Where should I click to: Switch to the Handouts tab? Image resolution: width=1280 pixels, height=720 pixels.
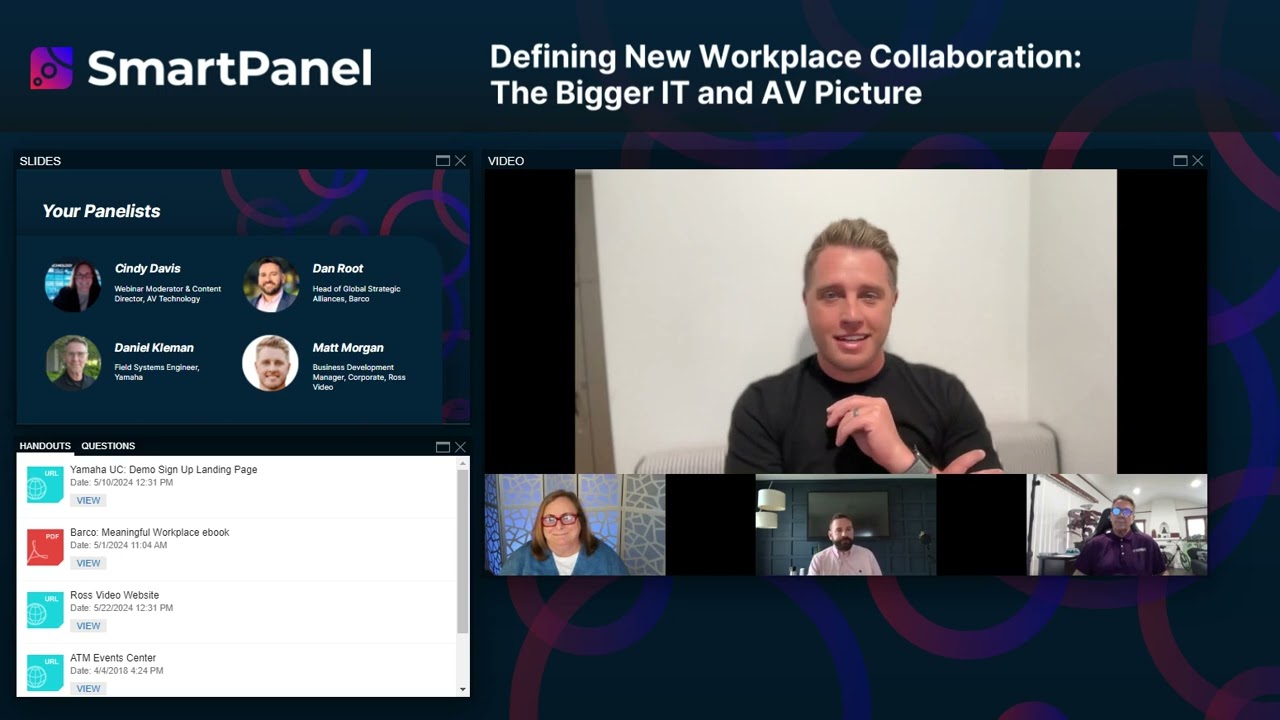coord(45,446)
